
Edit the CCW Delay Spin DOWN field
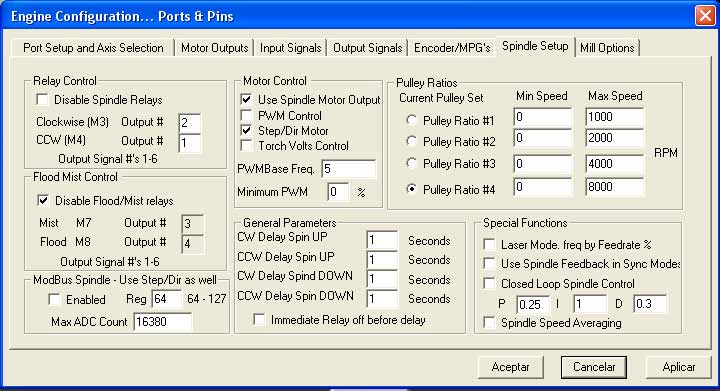tap(382, 299)
